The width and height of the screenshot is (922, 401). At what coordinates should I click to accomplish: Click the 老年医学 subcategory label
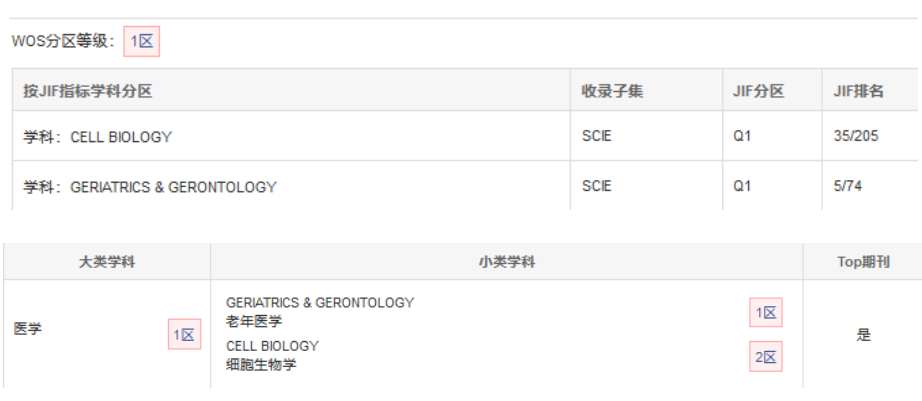point(254,321)
